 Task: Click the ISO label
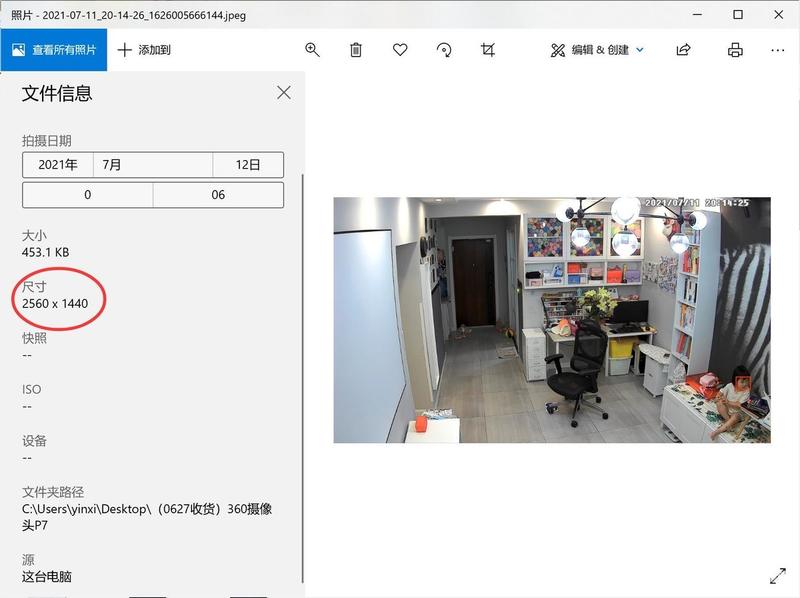[32, 389]
